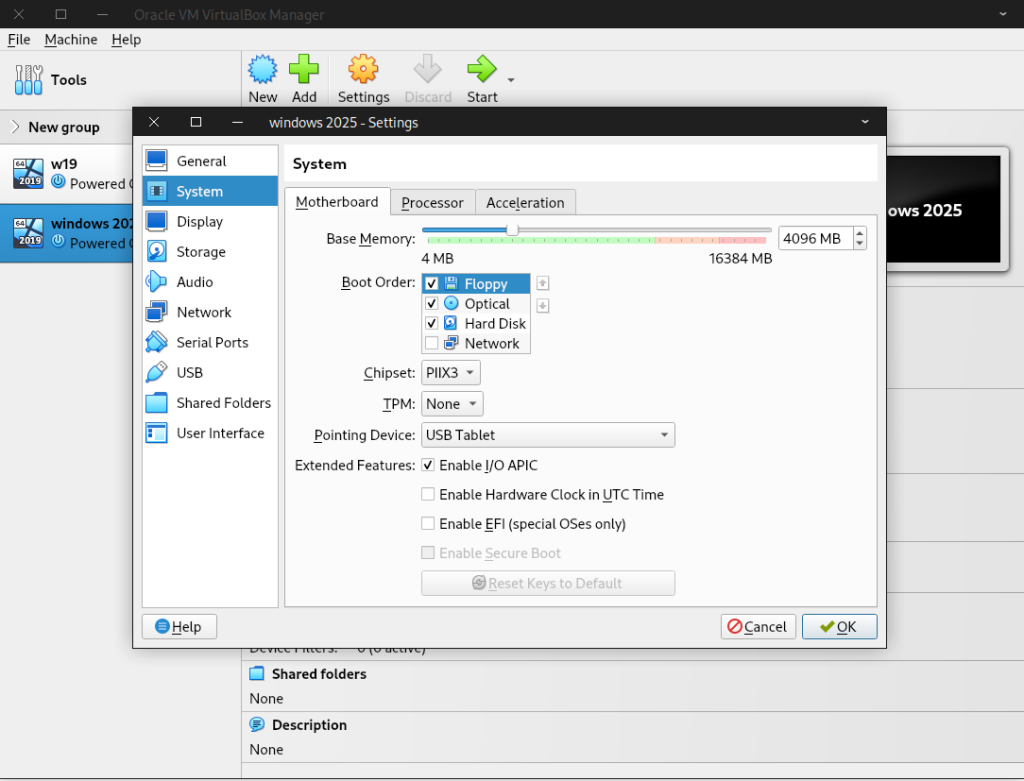The height and width of the screenshot is (781, 1024).
Task: Enable Hardware Clock in UTC Time
Action: [x=428, y=494]
